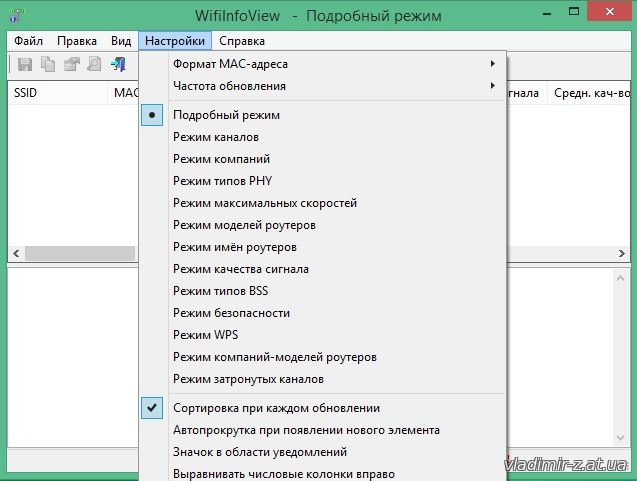Select Режим моделей роутеров
Image resolution: width=637 pixels, height=481 pixels.
tap(322, 225)
